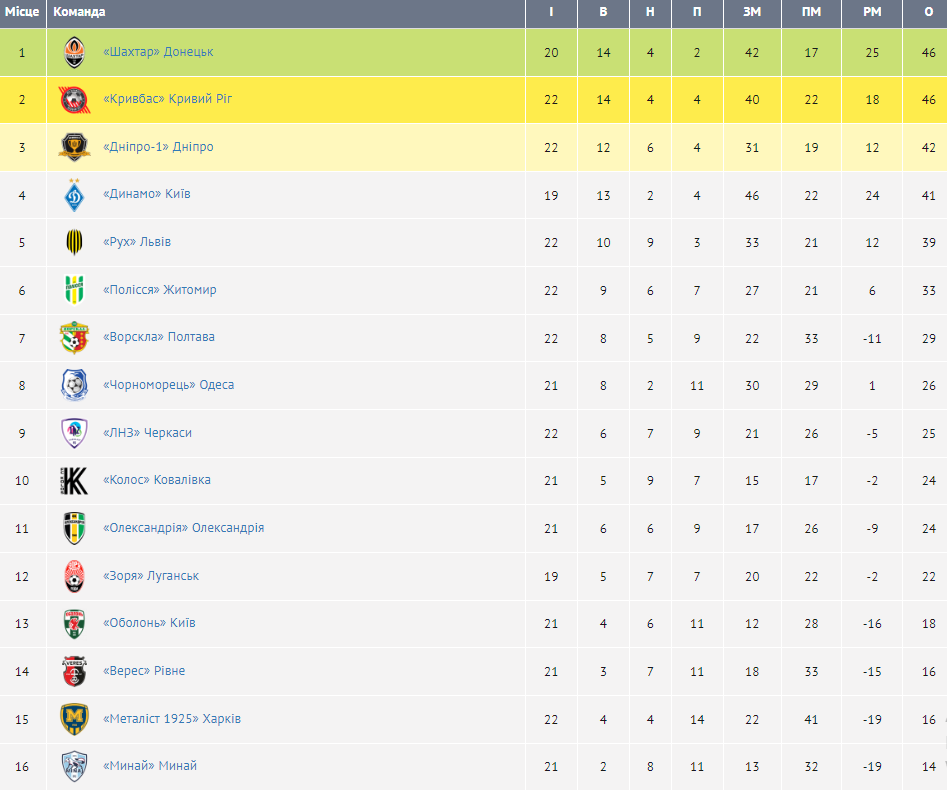Viewport: 947px width, 791px height.
Task: Open the «ЛНЗ» Черкаси team link
Action: (x=147, y=433)
